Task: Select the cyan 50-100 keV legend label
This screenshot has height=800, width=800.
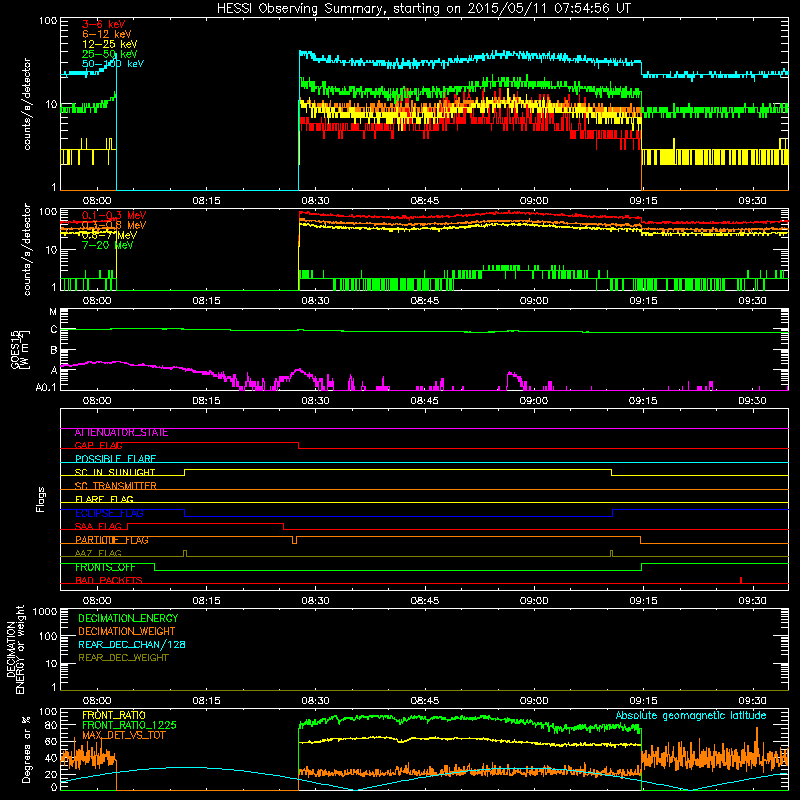Action: click(x=113, y=64)
